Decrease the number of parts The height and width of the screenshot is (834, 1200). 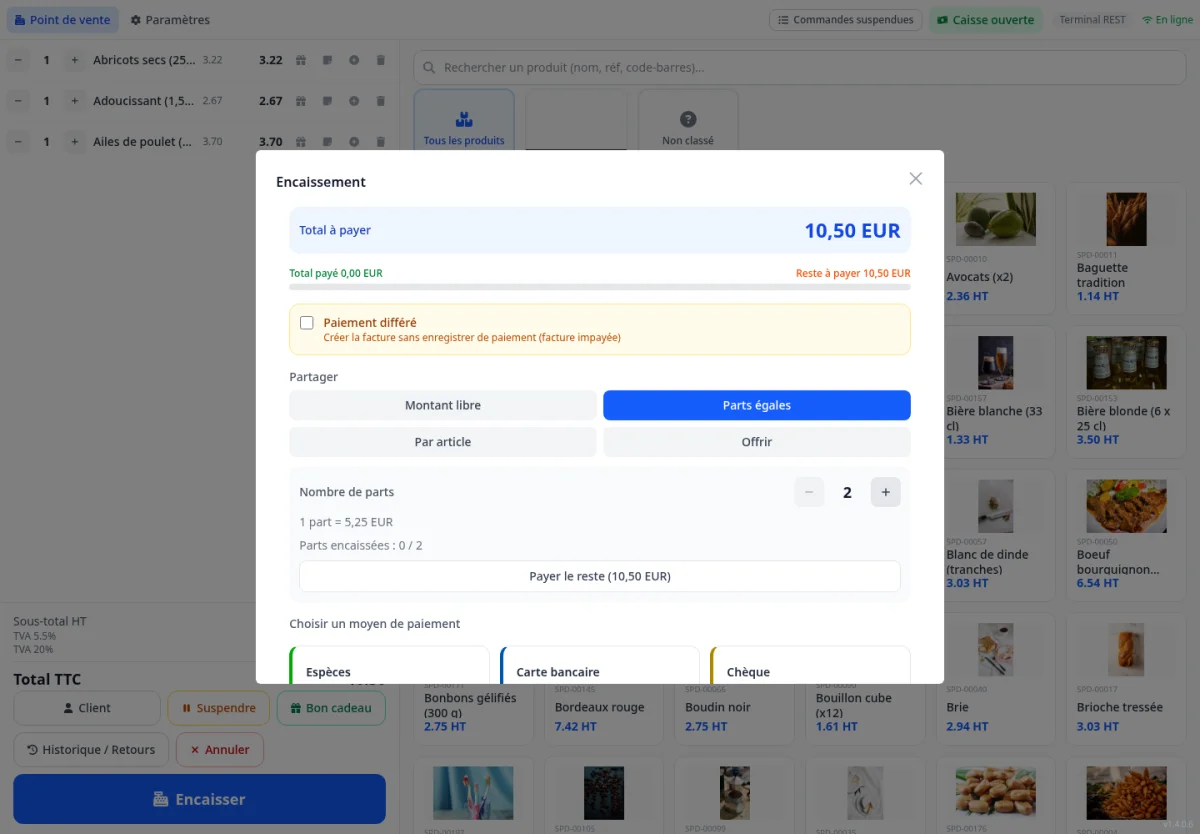pos(809,492)
